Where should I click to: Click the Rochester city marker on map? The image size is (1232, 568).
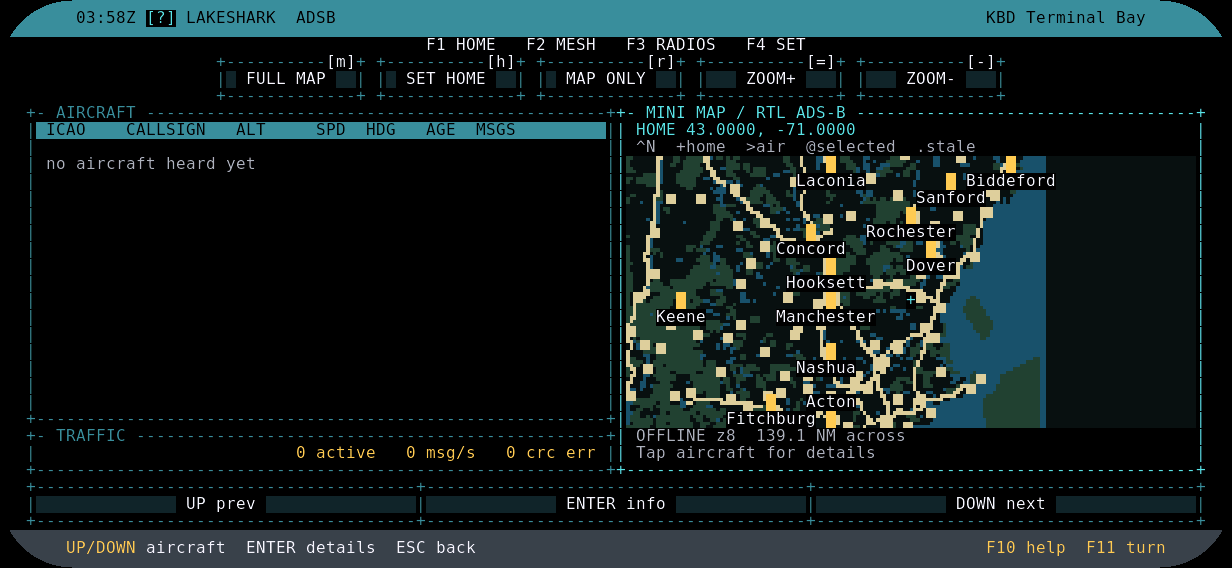point(911,215)
